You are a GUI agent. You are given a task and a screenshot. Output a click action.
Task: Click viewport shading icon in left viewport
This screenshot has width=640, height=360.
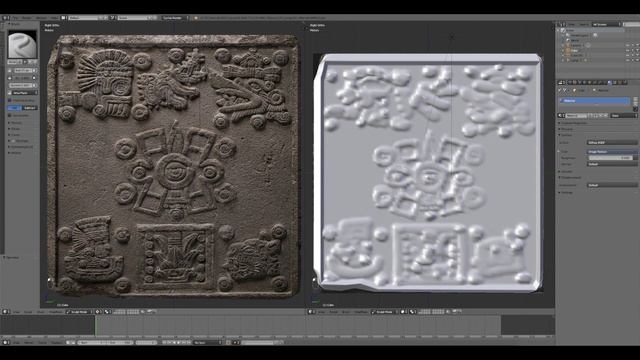coord(98,312)
